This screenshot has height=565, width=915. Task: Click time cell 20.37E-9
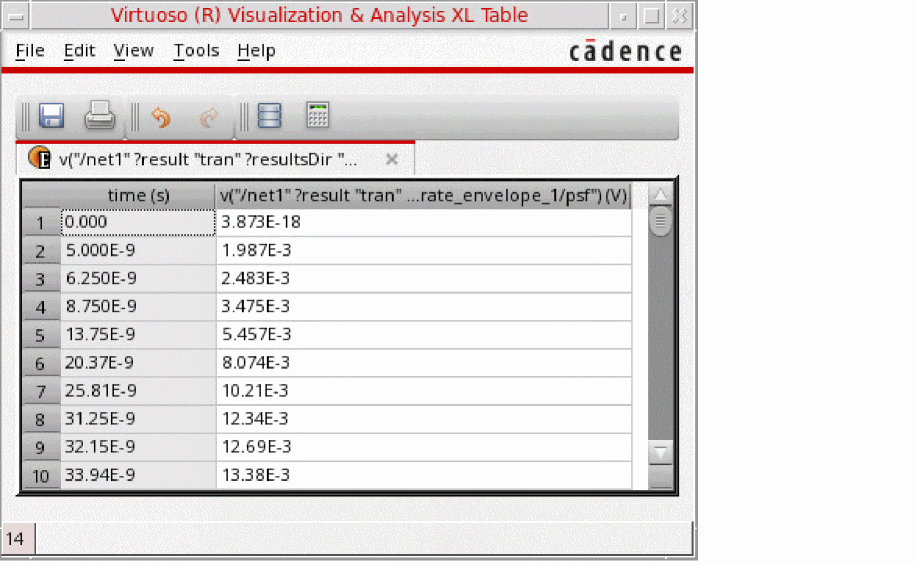[x=138, y=363]
